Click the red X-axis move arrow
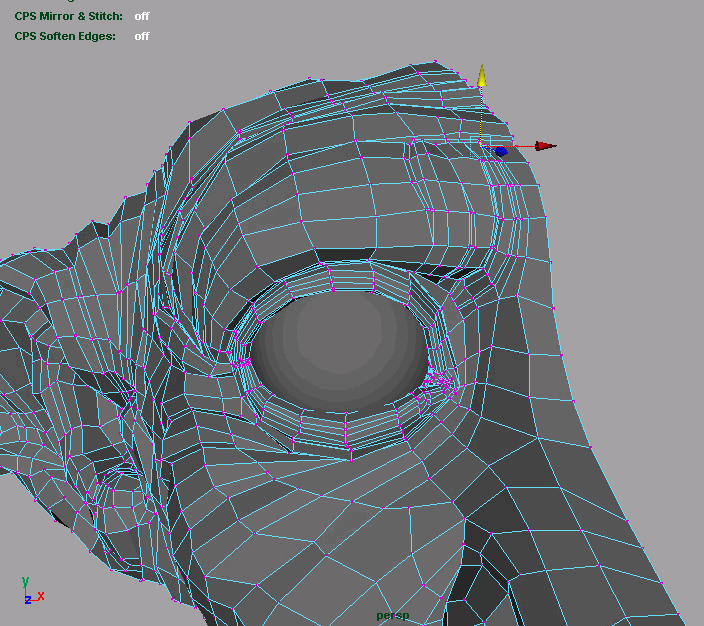The image size is (704, 626). (x=544, y=146)
